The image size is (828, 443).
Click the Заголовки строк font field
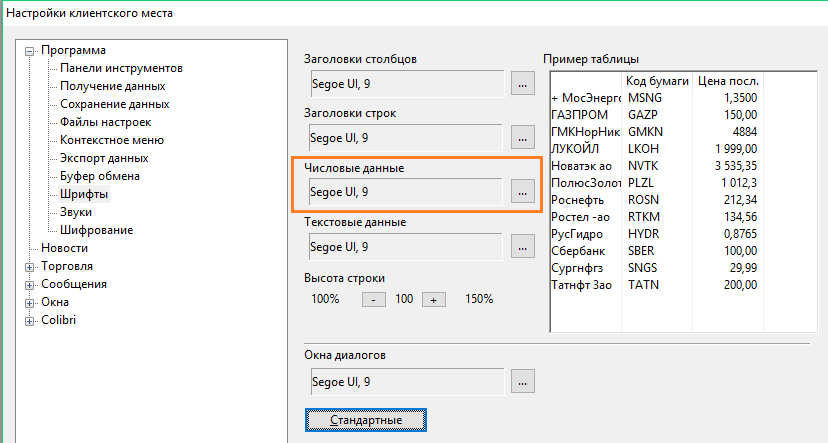[x=406, y=138]
